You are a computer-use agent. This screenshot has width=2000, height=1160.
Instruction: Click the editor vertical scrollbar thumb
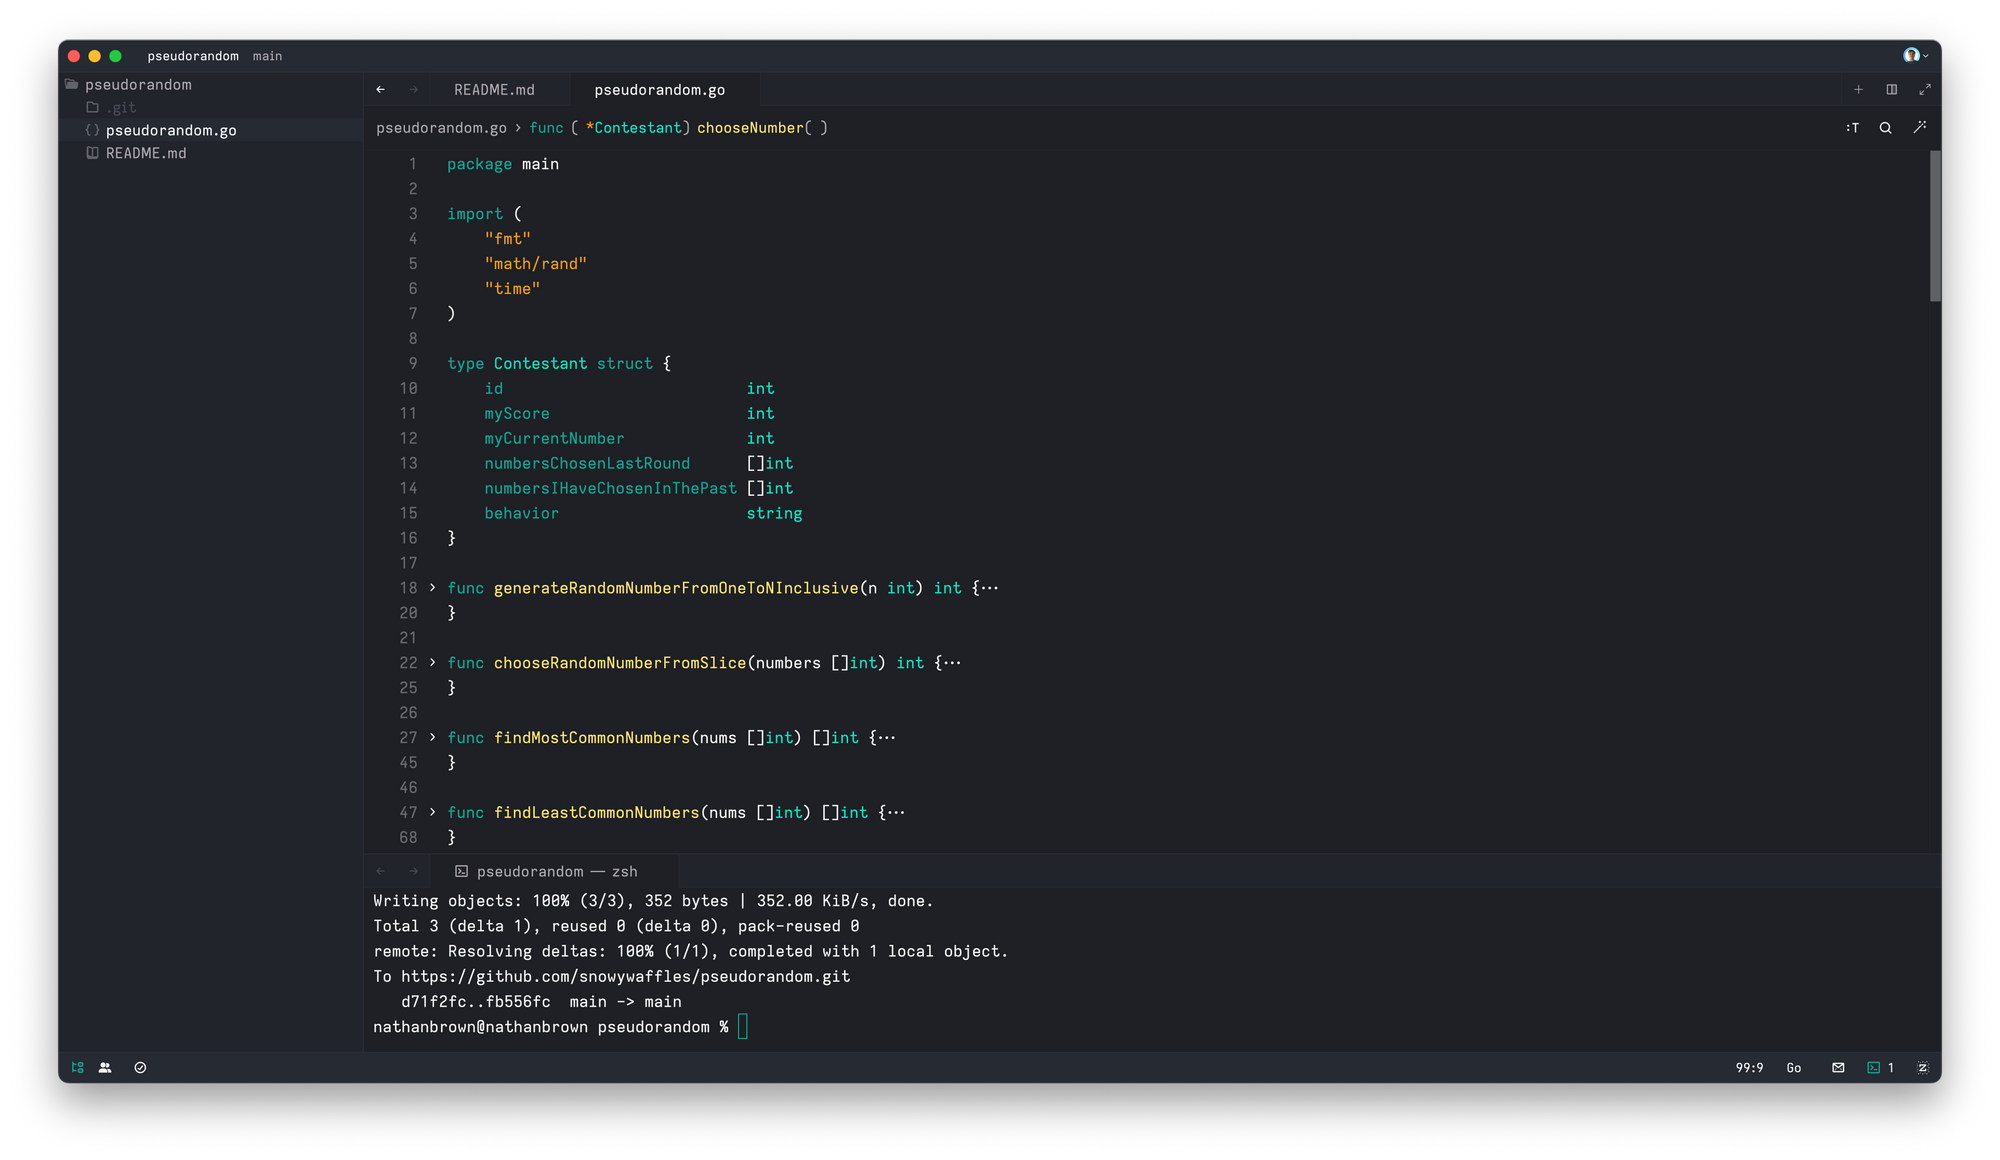tap(1935, 226)
